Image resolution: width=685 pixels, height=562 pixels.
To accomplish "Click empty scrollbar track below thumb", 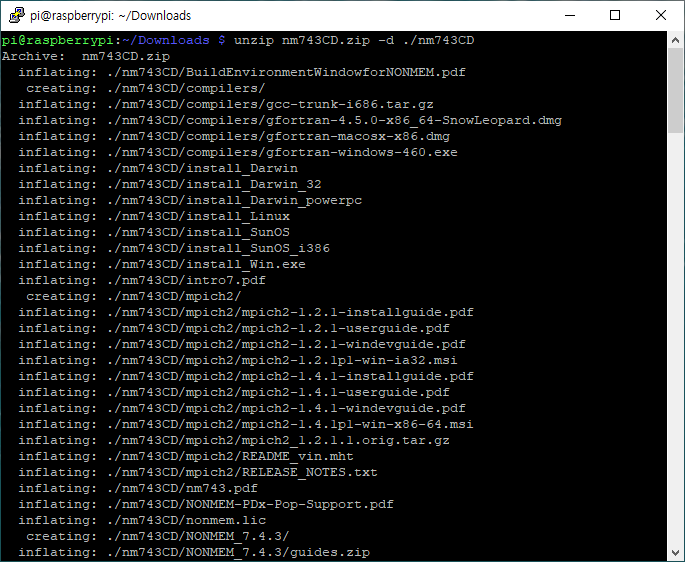I will (x=675, y=338).
